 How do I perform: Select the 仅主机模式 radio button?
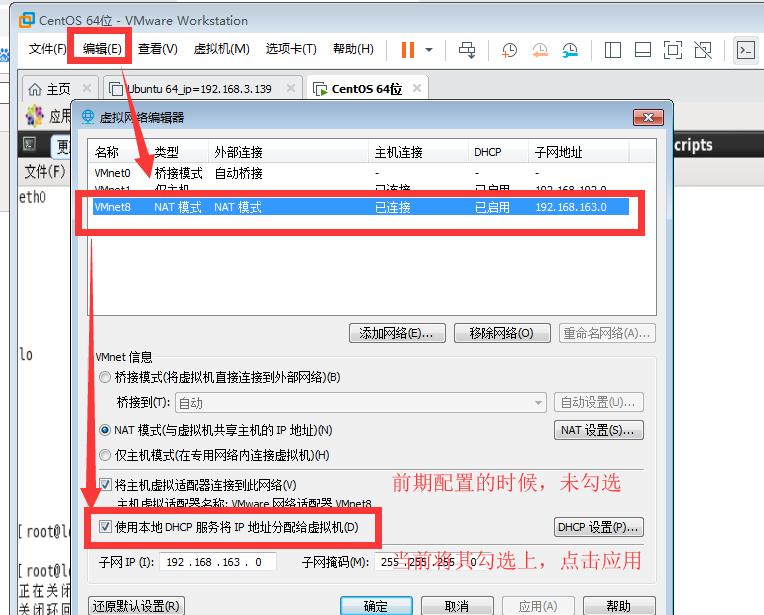105,455
